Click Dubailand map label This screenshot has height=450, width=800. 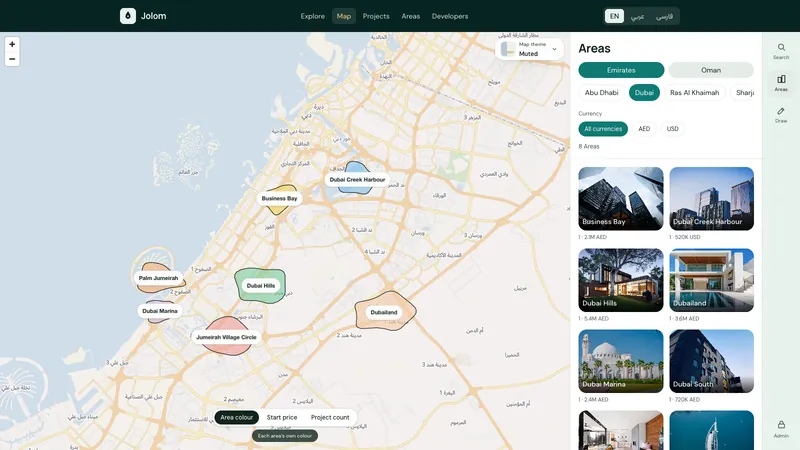[x=384, y=312]
